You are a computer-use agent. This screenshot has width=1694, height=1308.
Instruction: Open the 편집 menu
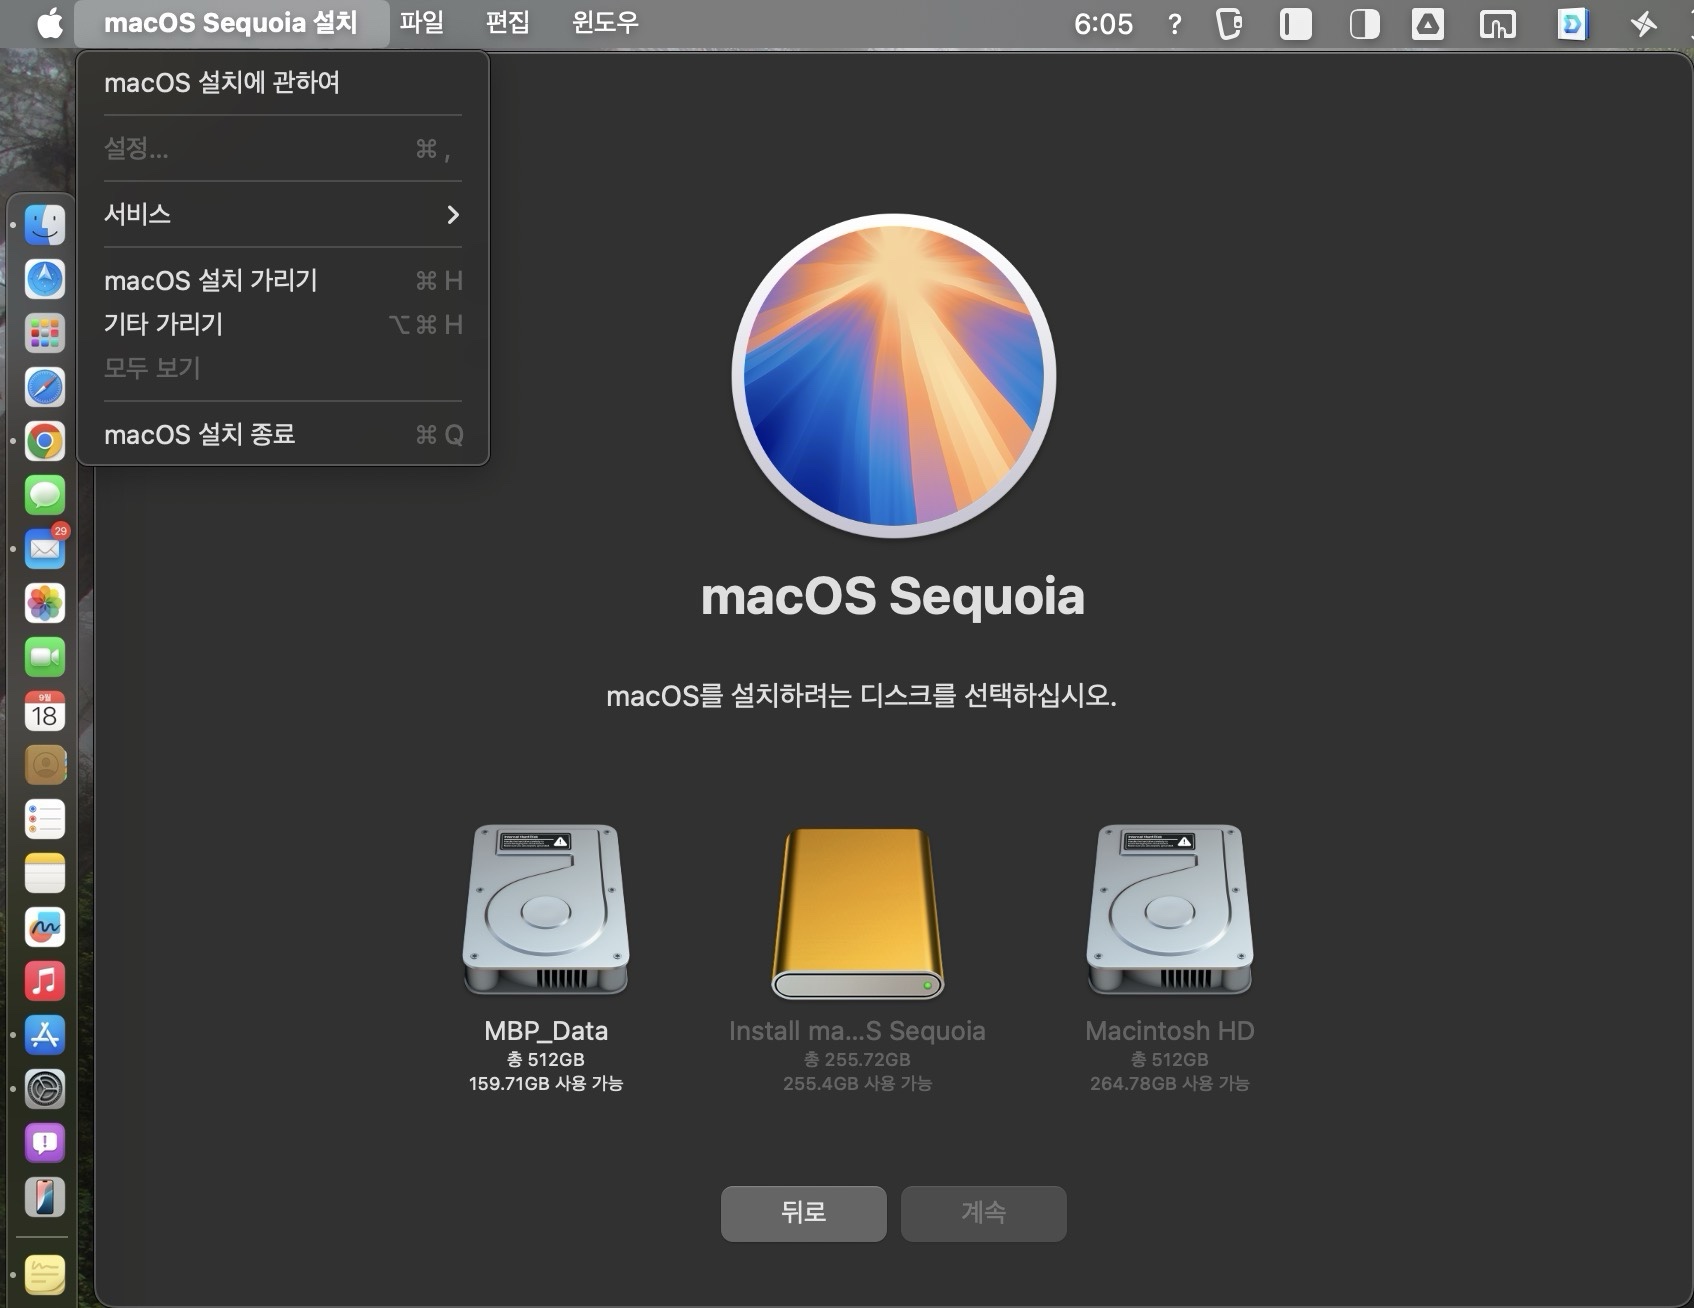(x=508, y=23)
